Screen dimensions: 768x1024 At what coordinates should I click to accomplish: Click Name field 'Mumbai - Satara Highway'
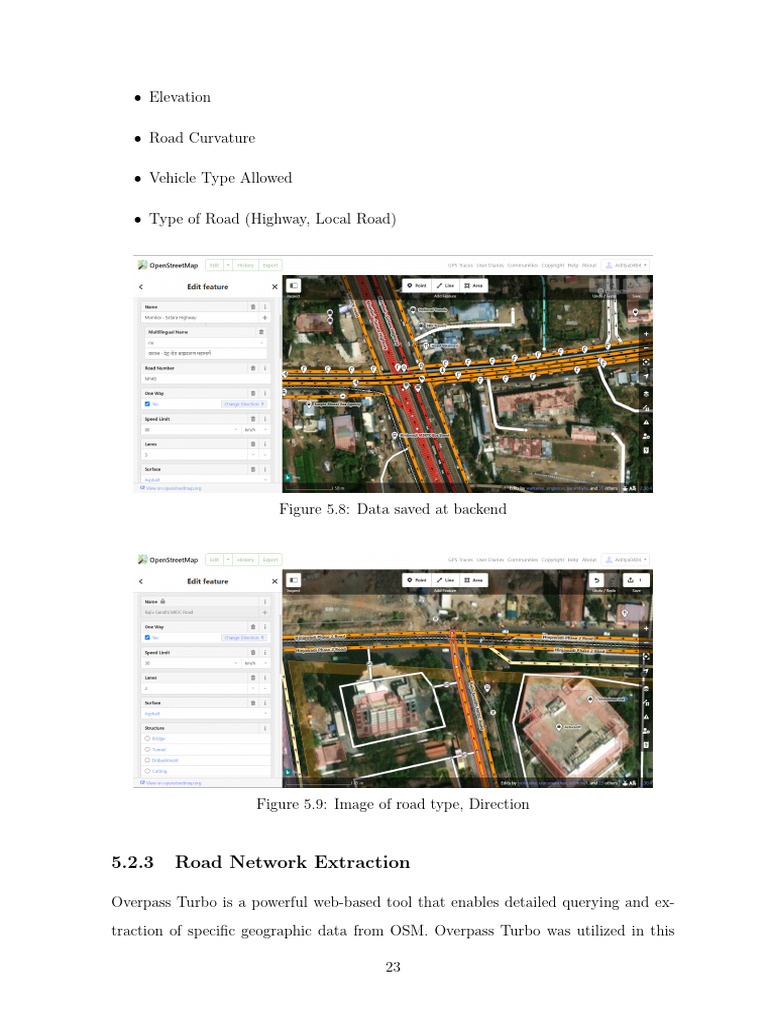click(200, 317)
